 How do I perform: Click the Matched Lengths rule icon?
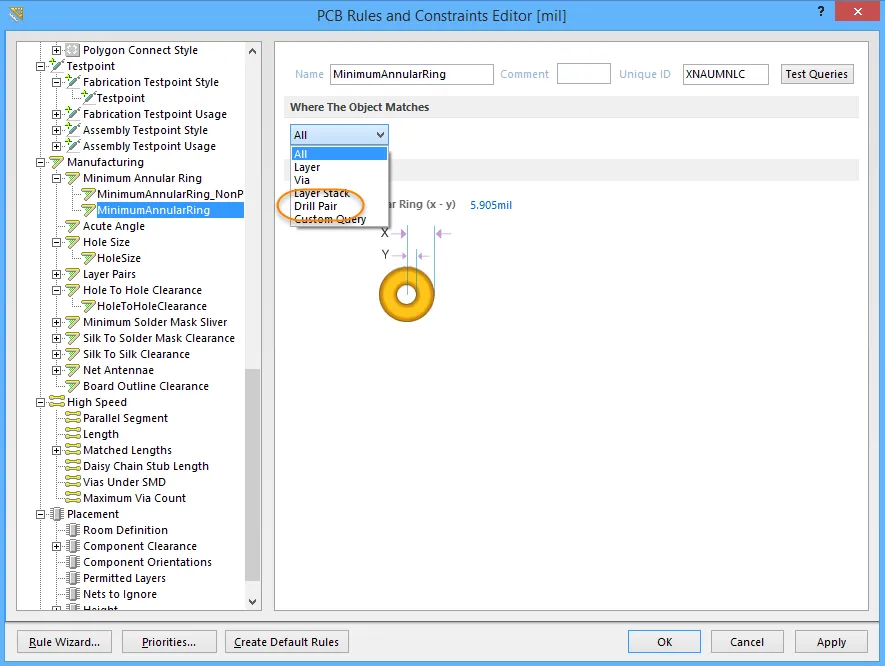(x=73, y=450)
